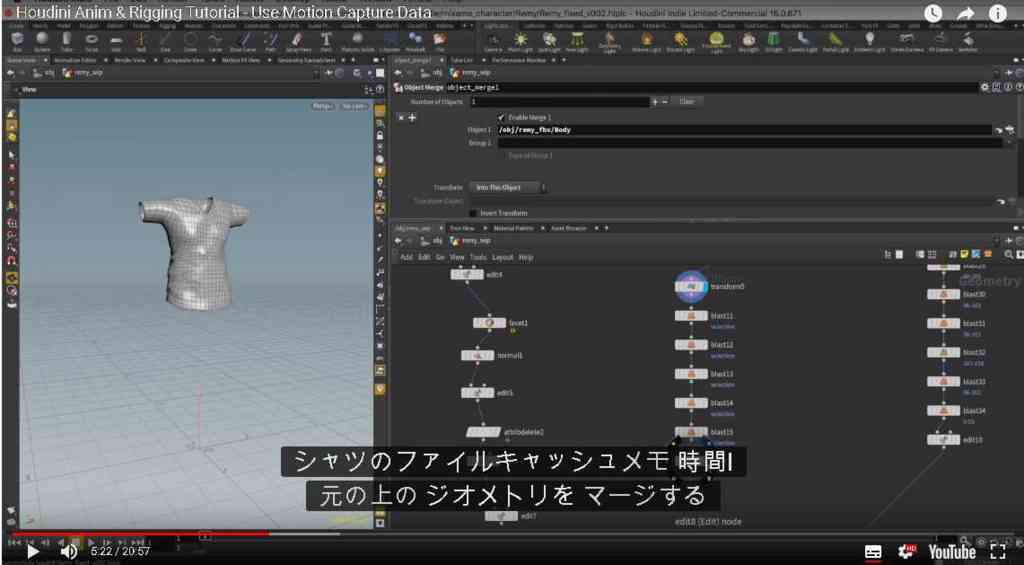Viewport: 1024px width, 565px height.
Task: Select the File shelf tool
Action: tap(440, 40)
